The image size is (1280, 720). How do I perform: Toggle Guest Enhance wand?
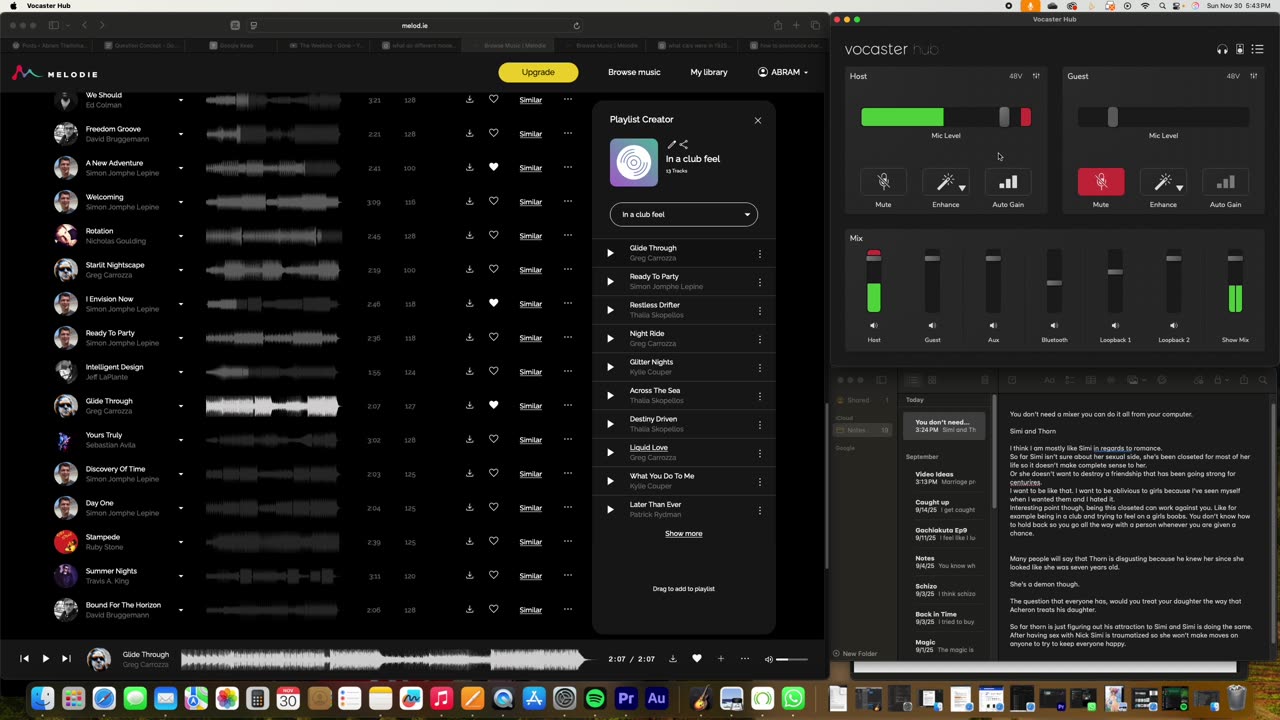point(1162,182)
